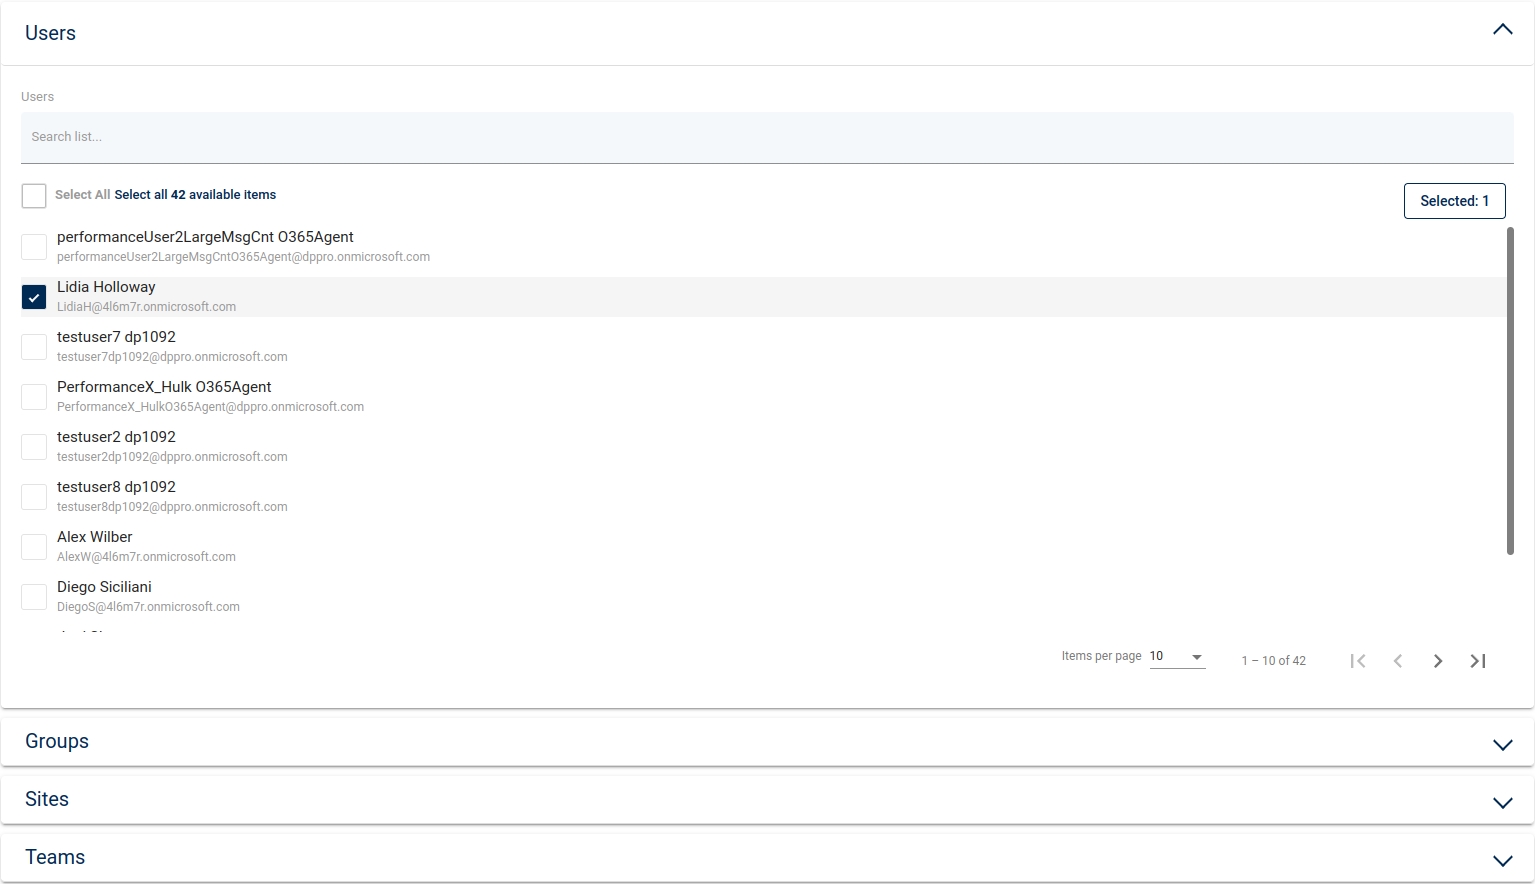Viewport: 1535px width, 884px height.
Task: Uncheck Lidia Holloway checkbox
Action: [34, 297]
